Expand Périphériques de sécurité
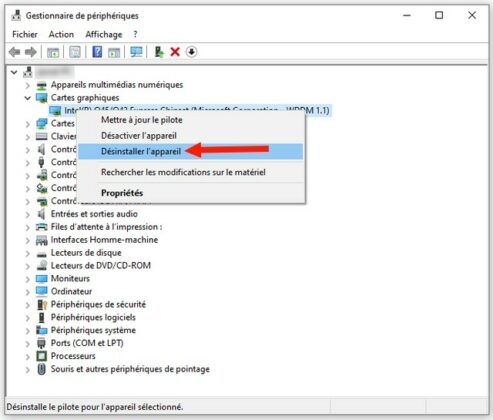 pos(28,305)
